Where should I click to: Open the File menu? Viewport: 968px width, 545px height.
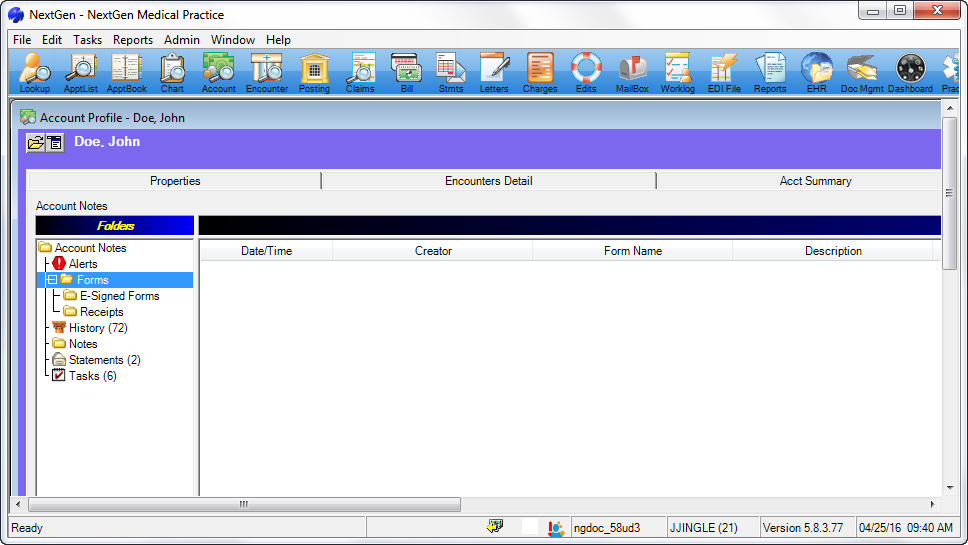[22, 40]
